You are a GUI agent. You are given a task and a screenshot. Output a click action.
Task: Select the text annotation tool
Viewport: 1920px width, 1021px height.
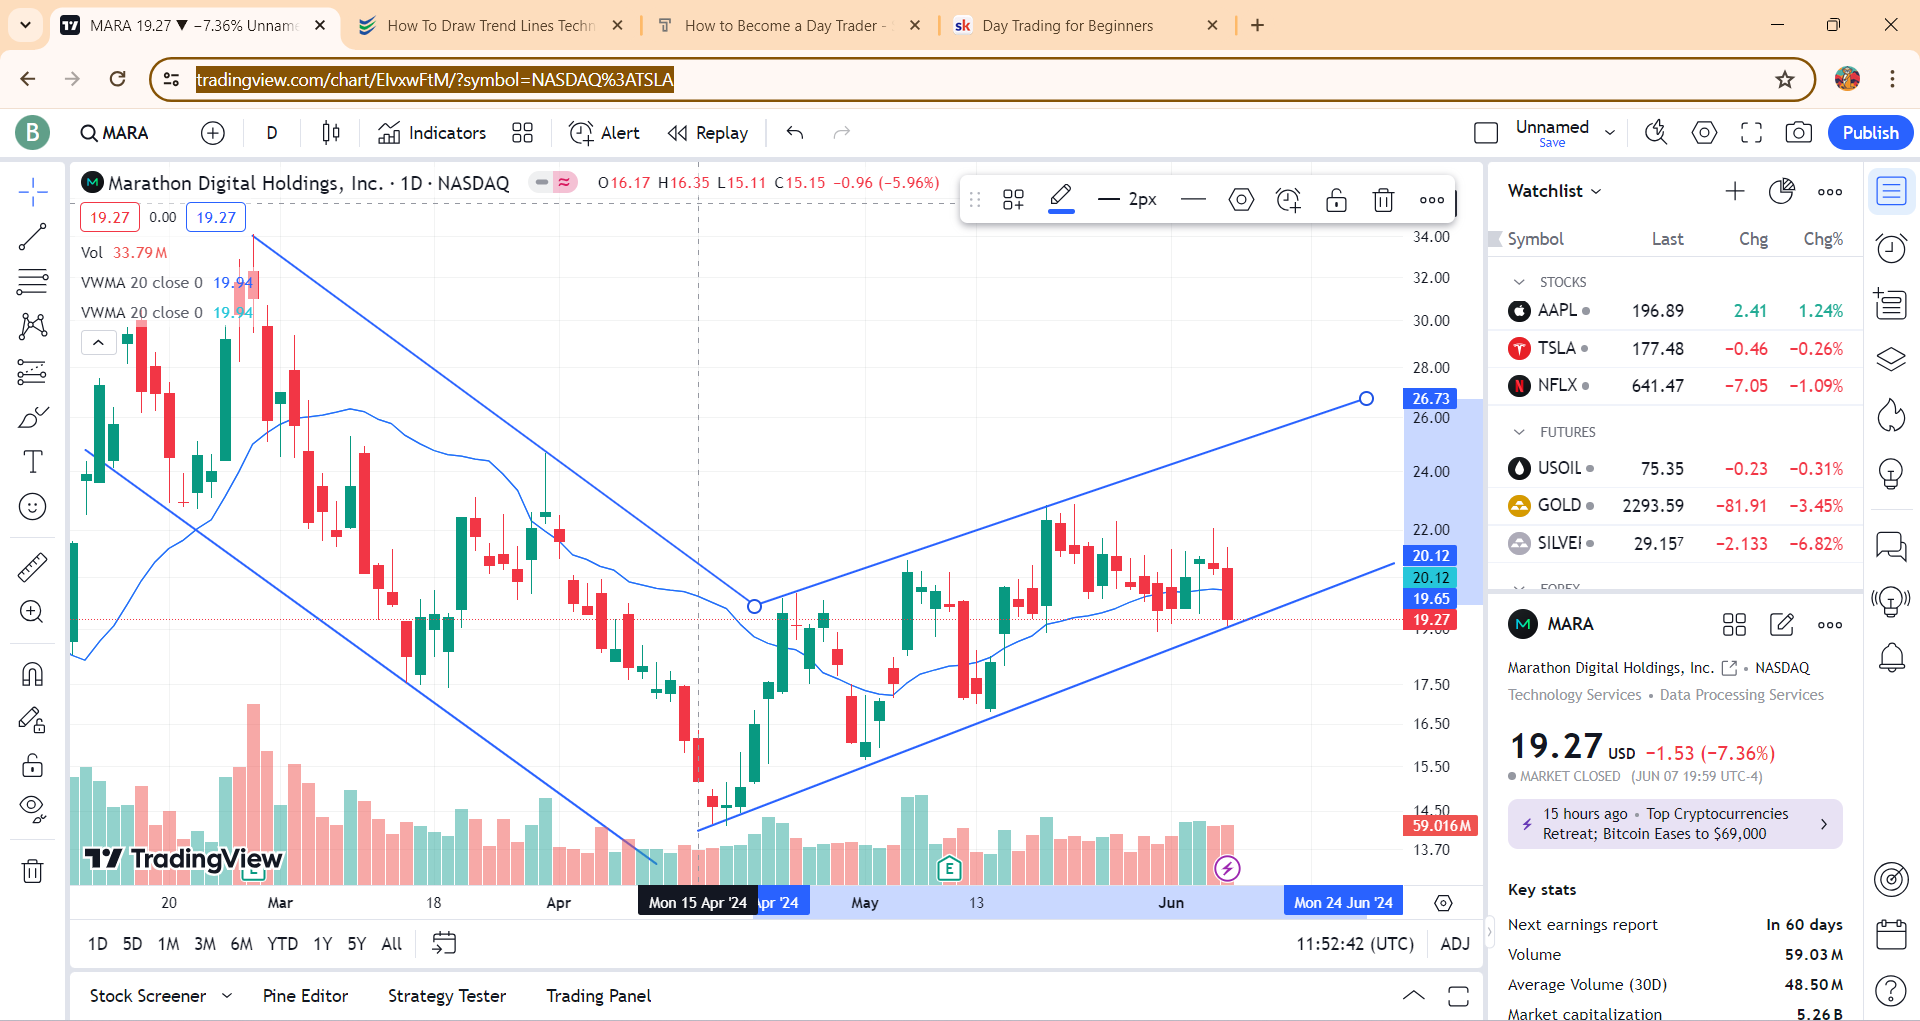point(33,462)
